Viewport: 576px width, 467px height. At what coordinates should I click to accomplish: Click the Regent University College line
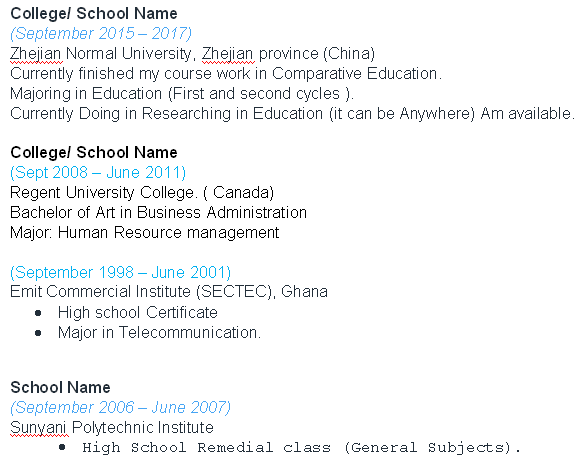click(142, 193)
